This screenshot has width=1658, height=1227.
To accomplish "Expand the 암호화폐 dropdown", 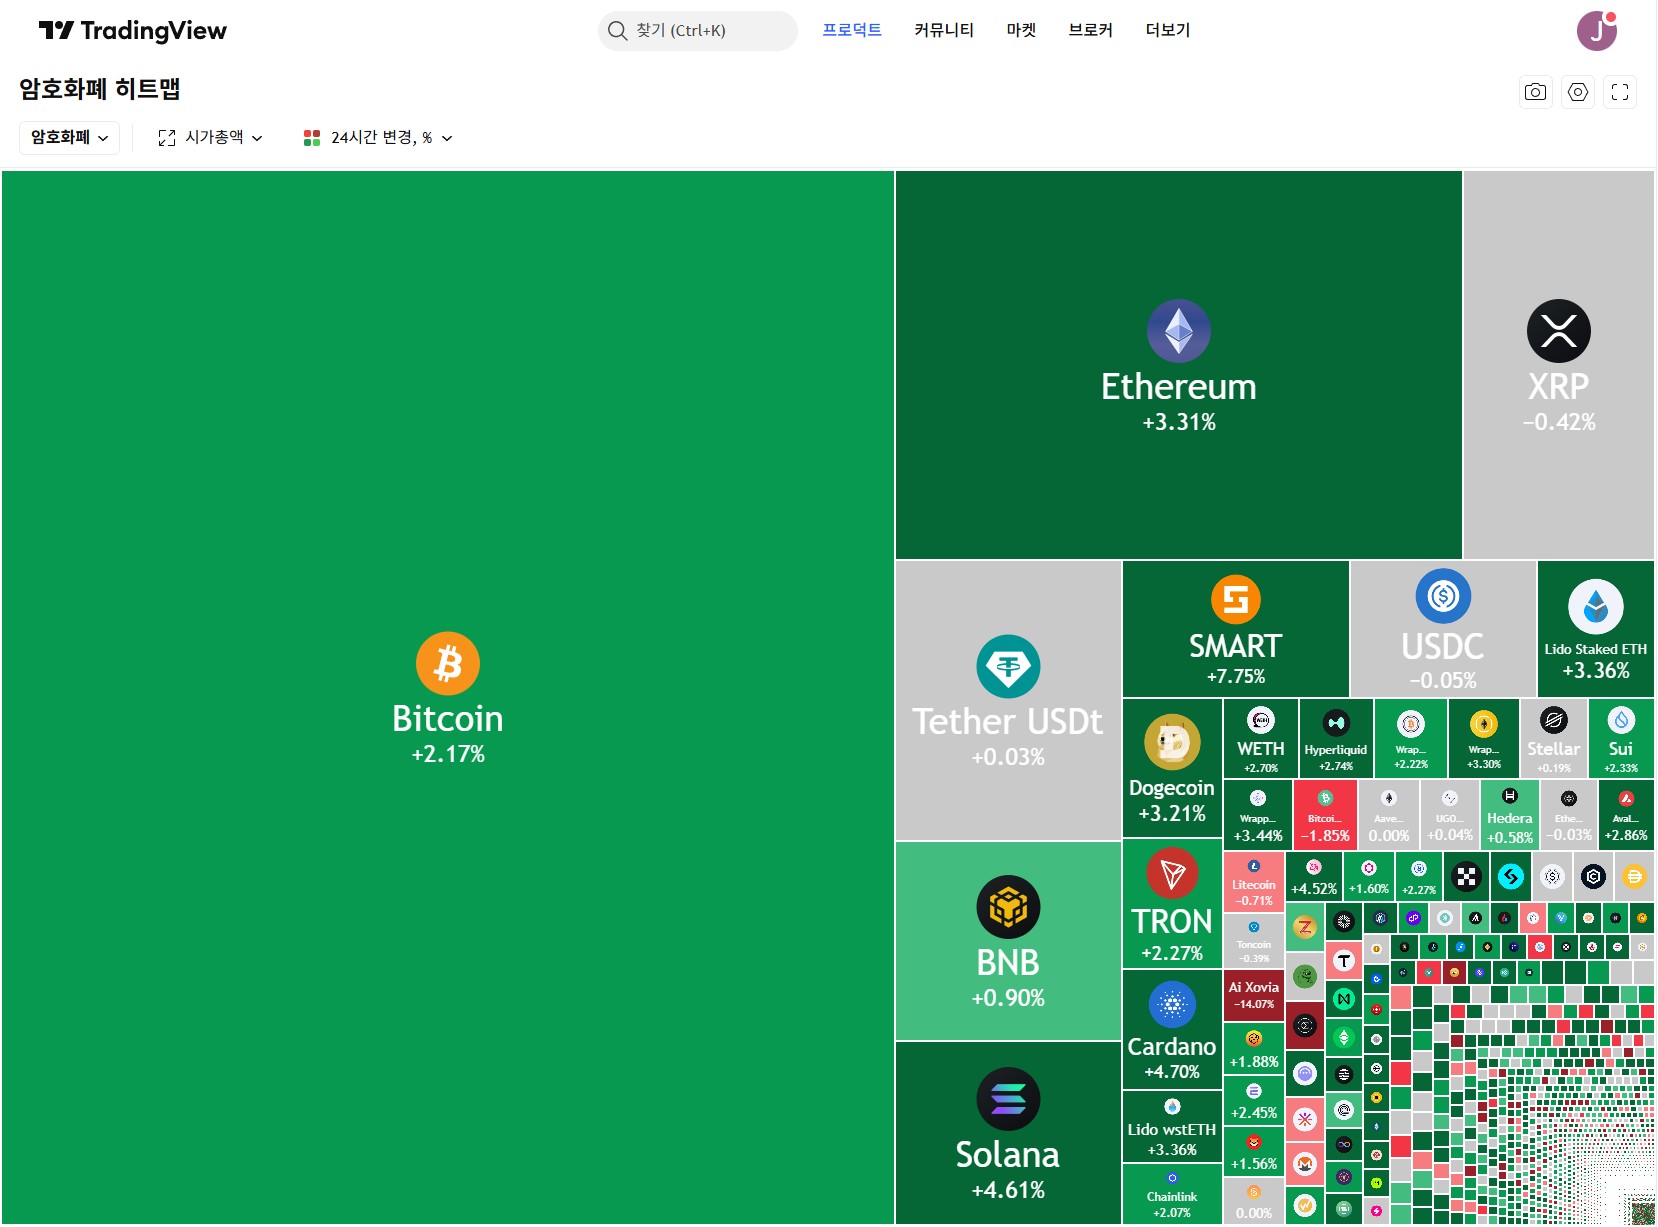I will point(69,137).
